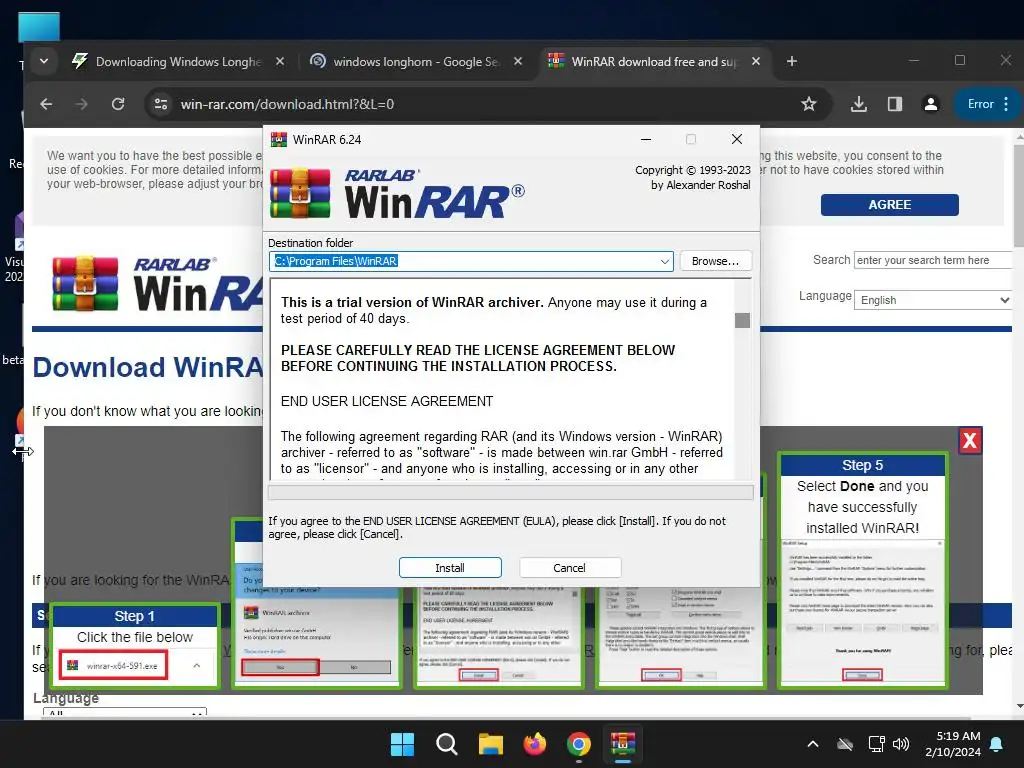Screen dimensions: 1024x768
Task: Click the website search input field
Action: coord(932,260)
